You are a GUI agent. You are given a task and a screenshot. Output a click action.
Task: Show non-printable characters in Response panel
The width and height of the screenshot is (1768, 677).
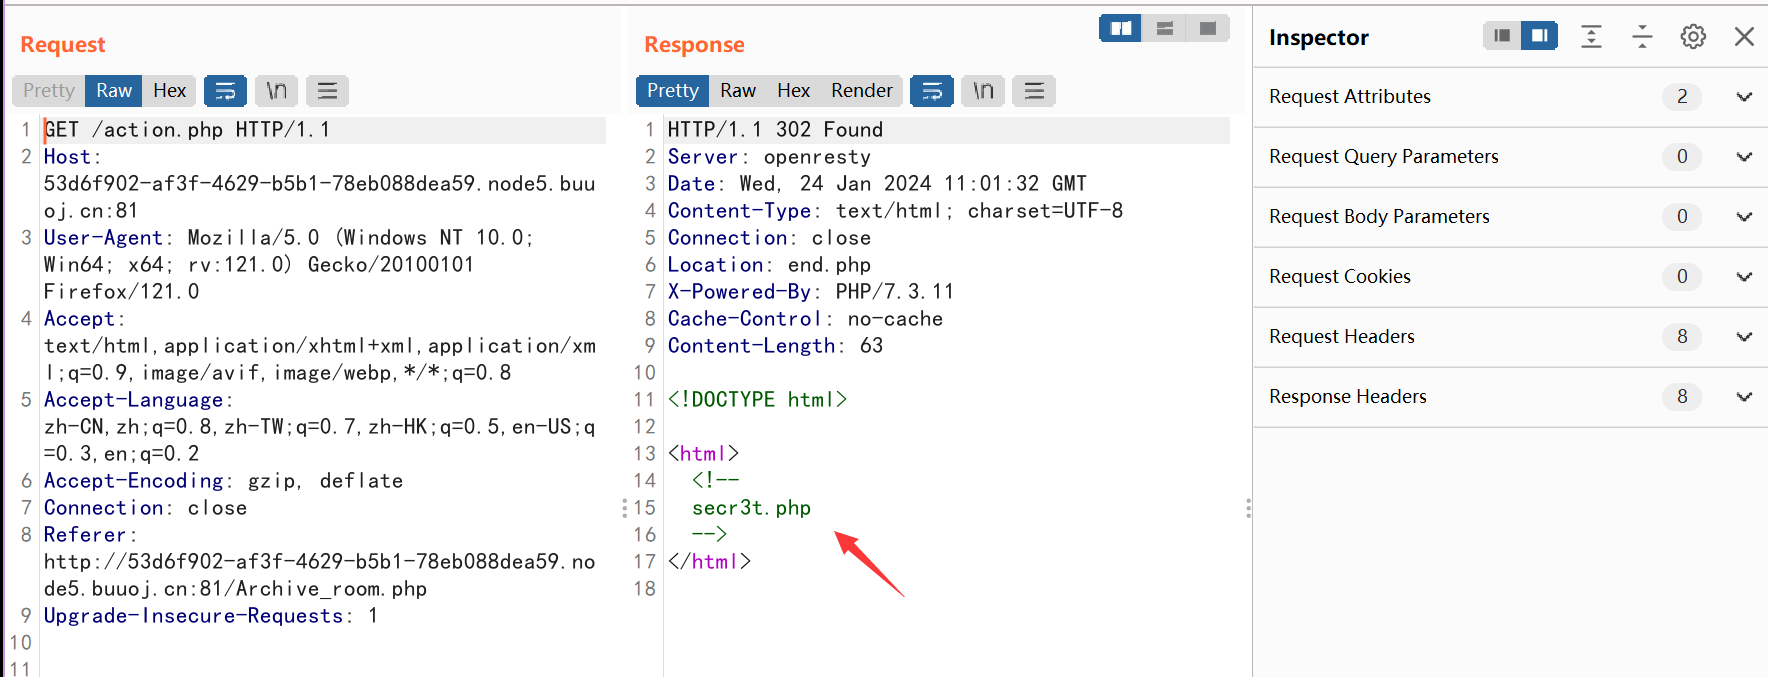[984, 91]
